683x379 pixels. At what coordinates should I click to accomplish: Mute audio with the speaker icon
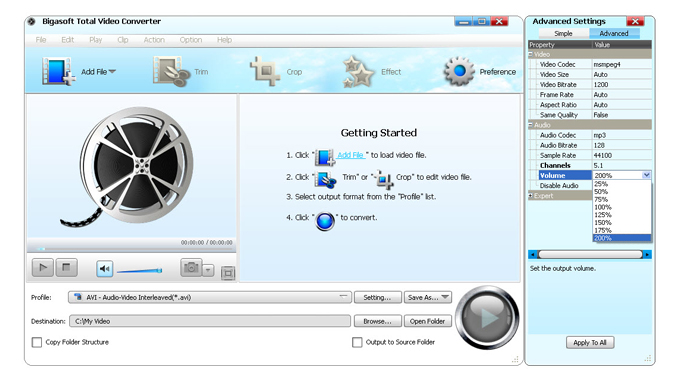[x=105, y=269]
